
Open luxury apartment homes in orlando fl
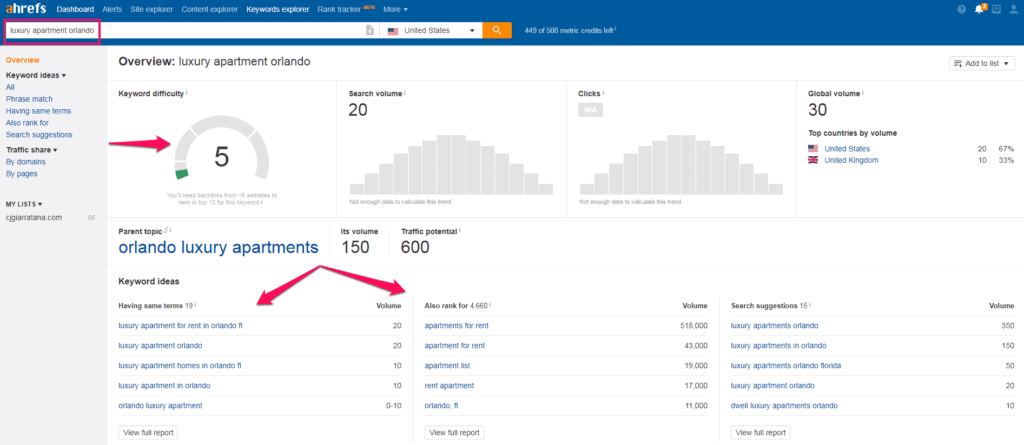(x=180, y=365)
